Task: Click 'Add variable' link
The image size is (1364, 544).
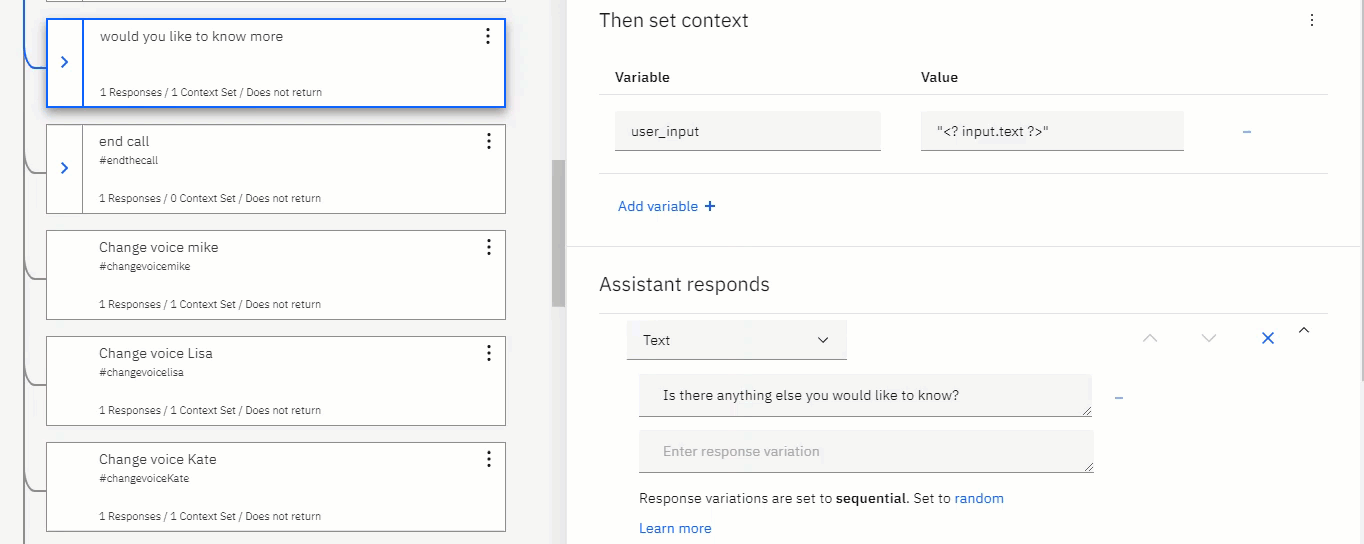Action: (x=666, y=206)
